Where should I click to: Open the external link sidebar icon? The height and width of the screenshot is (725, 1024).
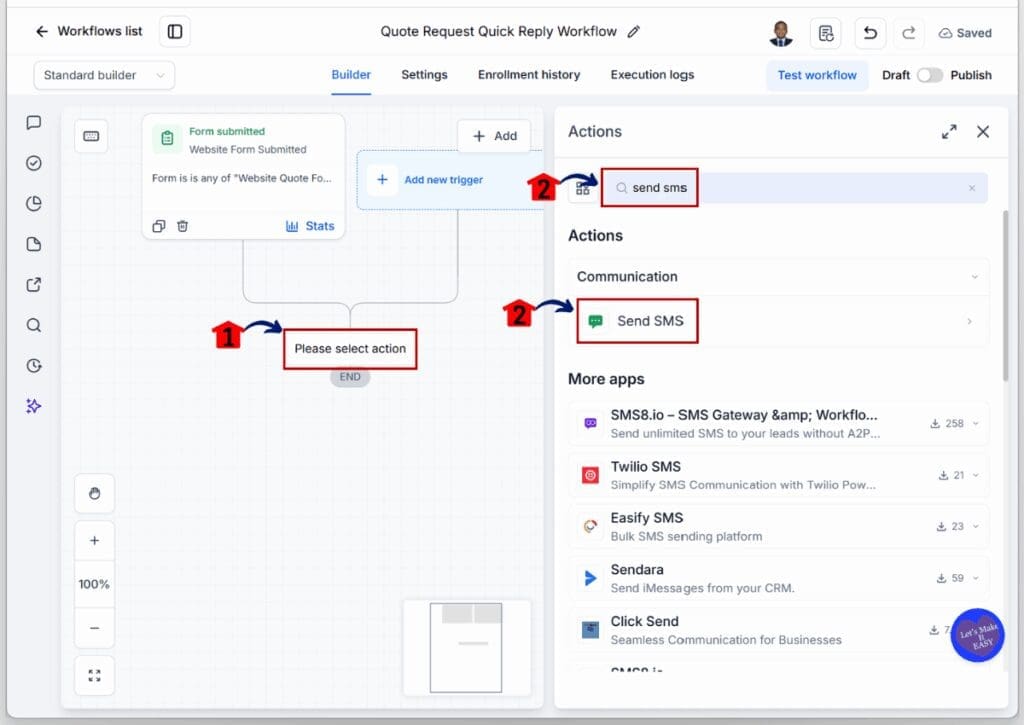click(x=34, y=285)
